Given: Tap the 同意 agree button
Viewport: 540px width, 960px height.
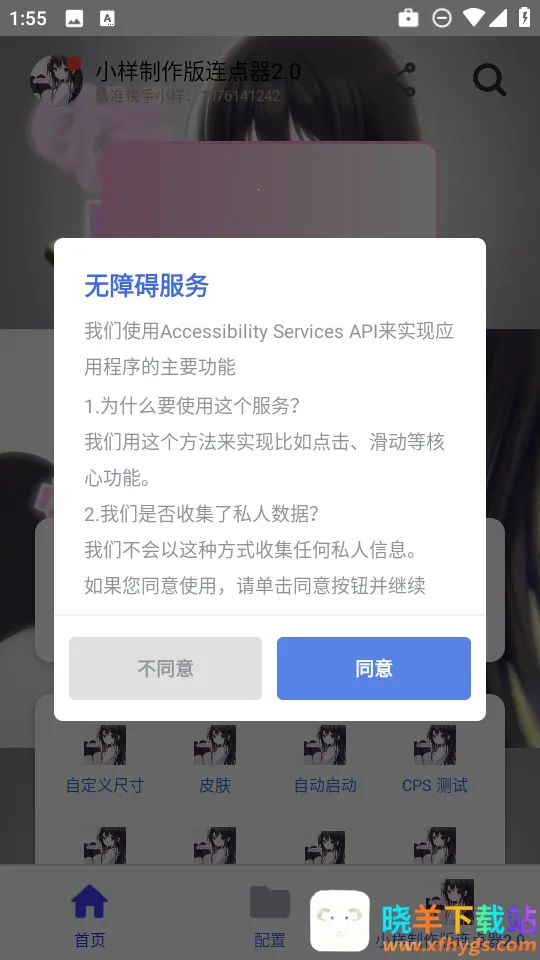Looking at the screenshot, I should point(373,668).
